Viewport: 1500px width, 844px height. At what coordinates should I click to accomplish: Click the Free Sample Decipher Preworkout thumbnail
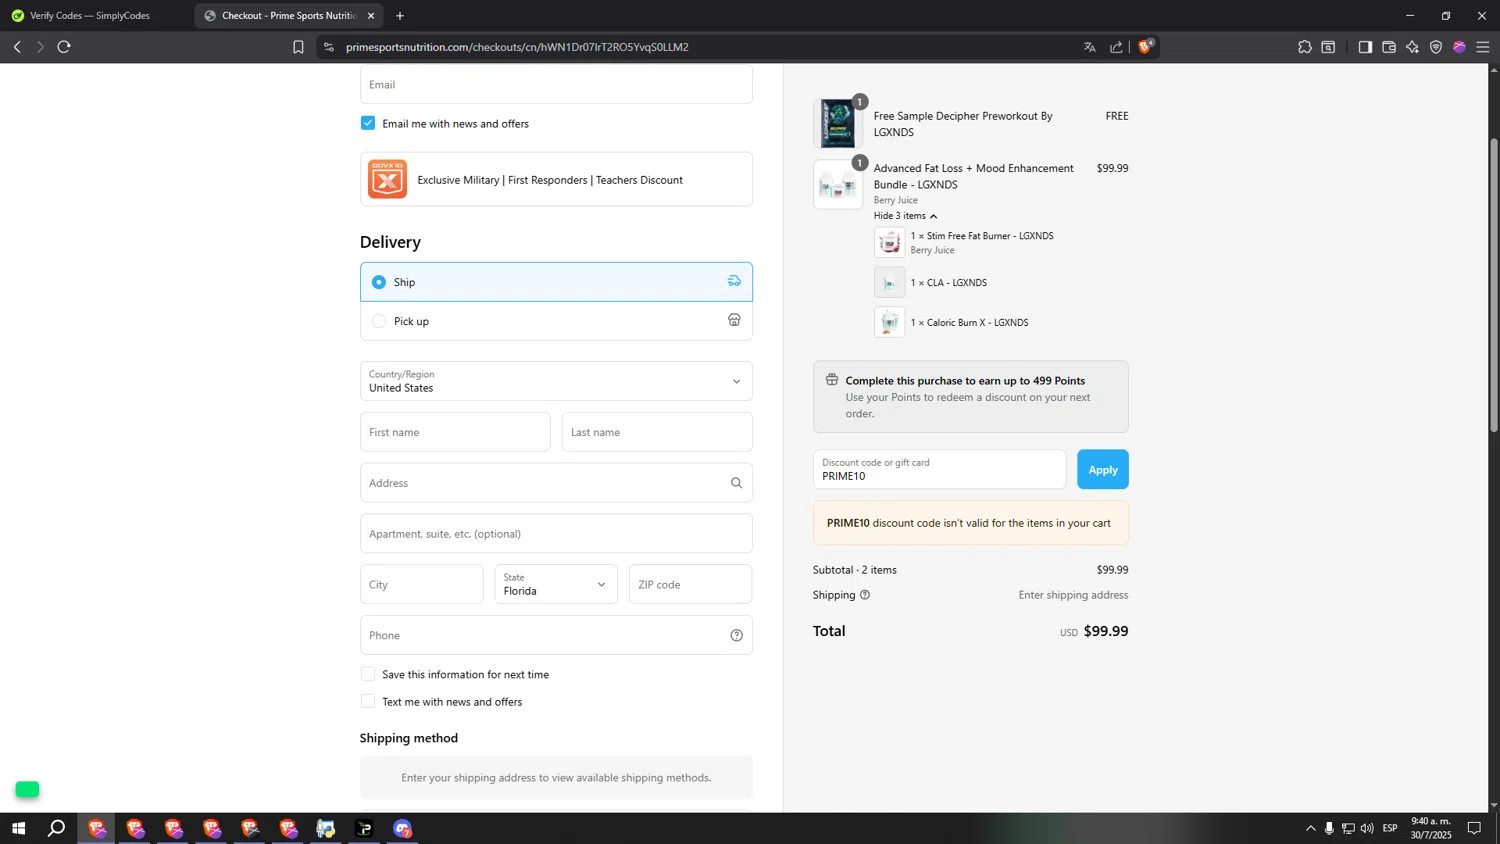(838, 123)
